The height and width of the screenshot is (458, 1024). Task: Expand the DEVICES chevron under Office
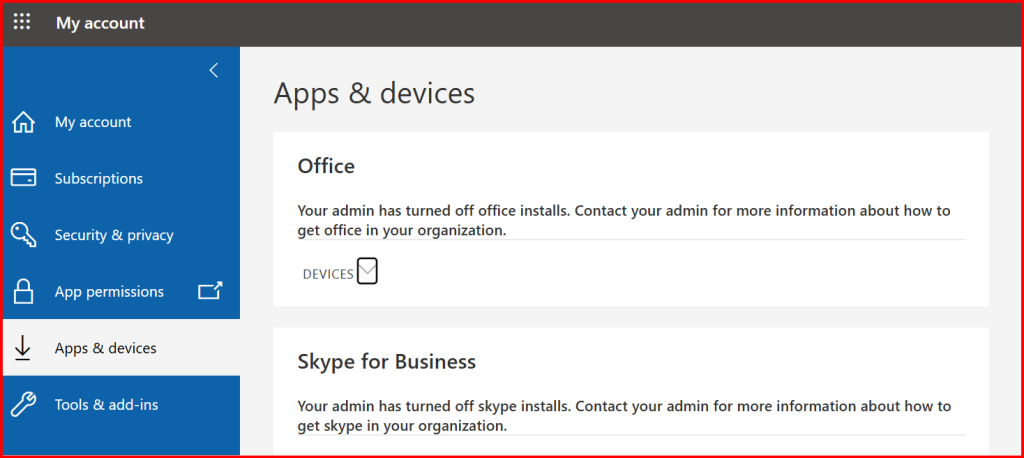367,271
